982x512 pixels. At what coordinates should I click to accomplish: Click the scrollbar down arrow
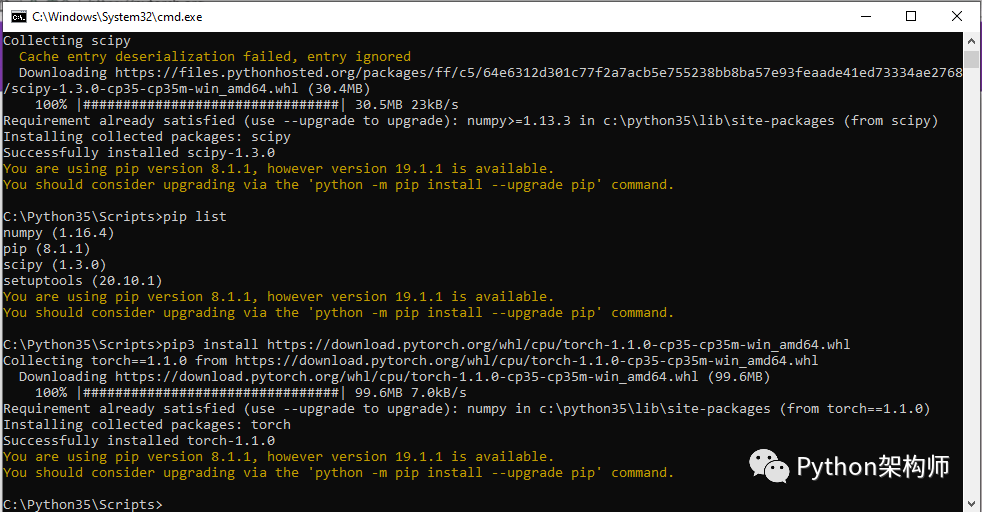coord(971,503)
